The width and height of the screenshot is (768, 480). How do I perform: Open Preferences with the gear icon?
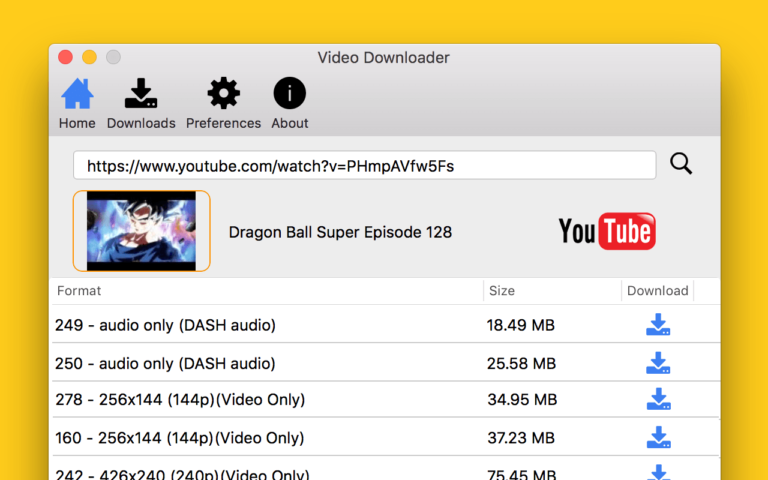click(x=223, y=103)
